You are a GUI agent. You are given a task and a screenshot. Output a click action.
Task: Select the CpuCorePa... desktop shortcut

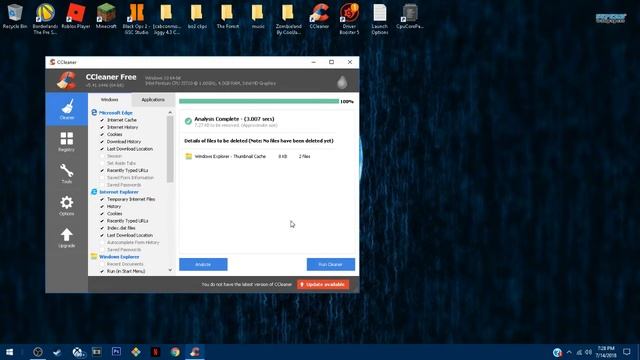tap(410, 16)
